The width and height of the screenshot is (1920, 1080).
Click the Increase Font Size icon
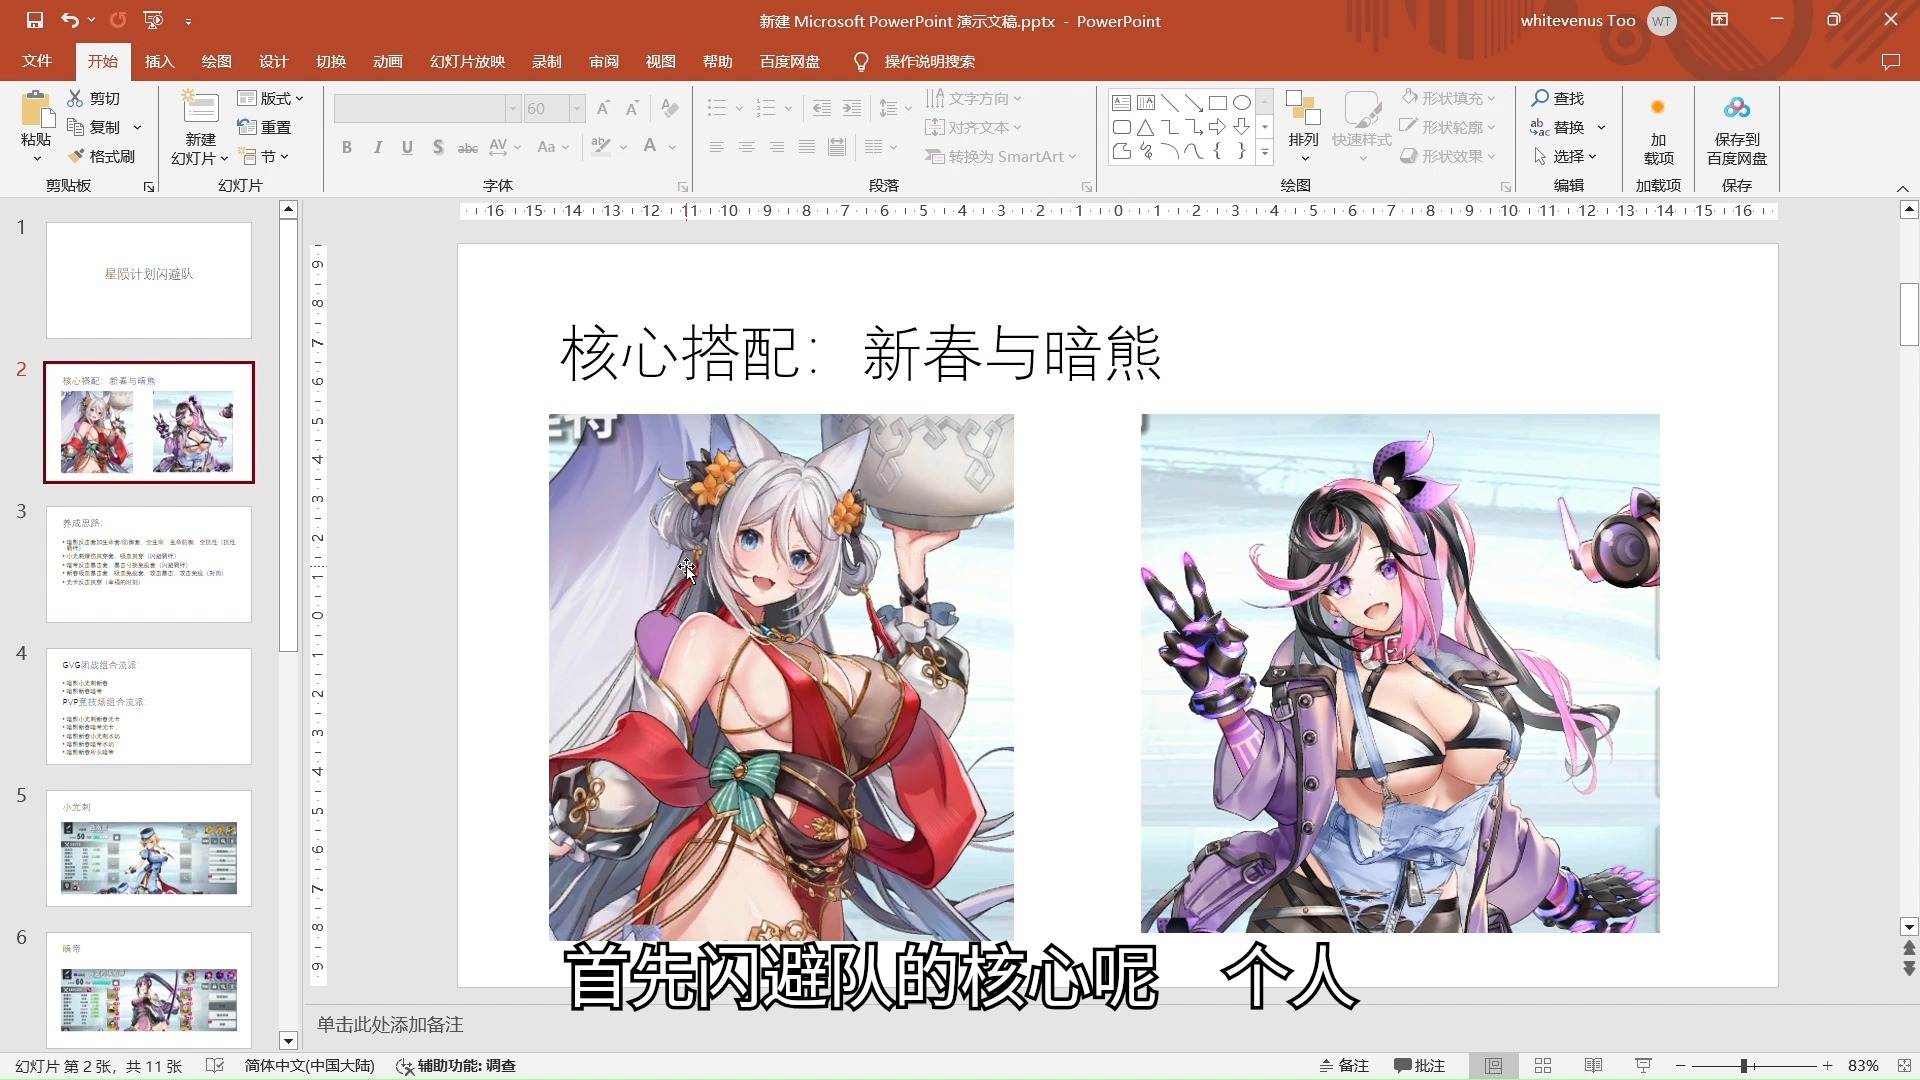tap(603, 108)
